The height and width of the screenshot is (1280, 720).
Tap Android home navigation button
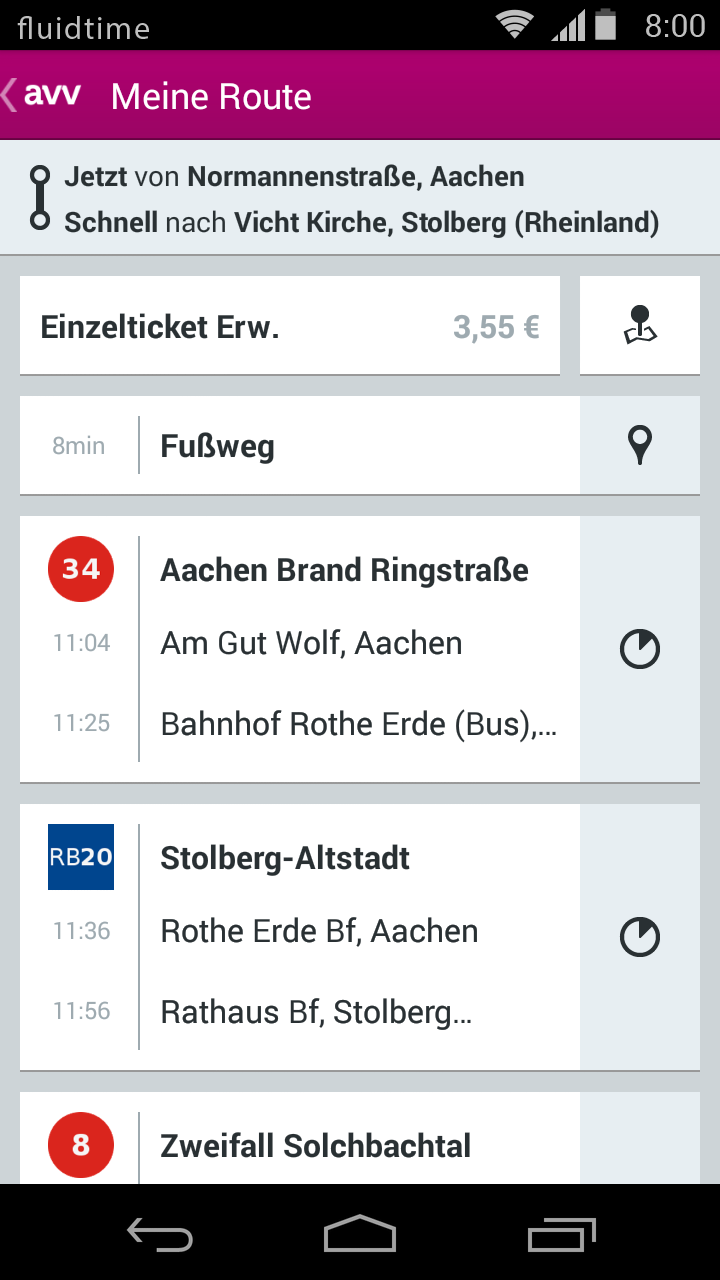360,1234
